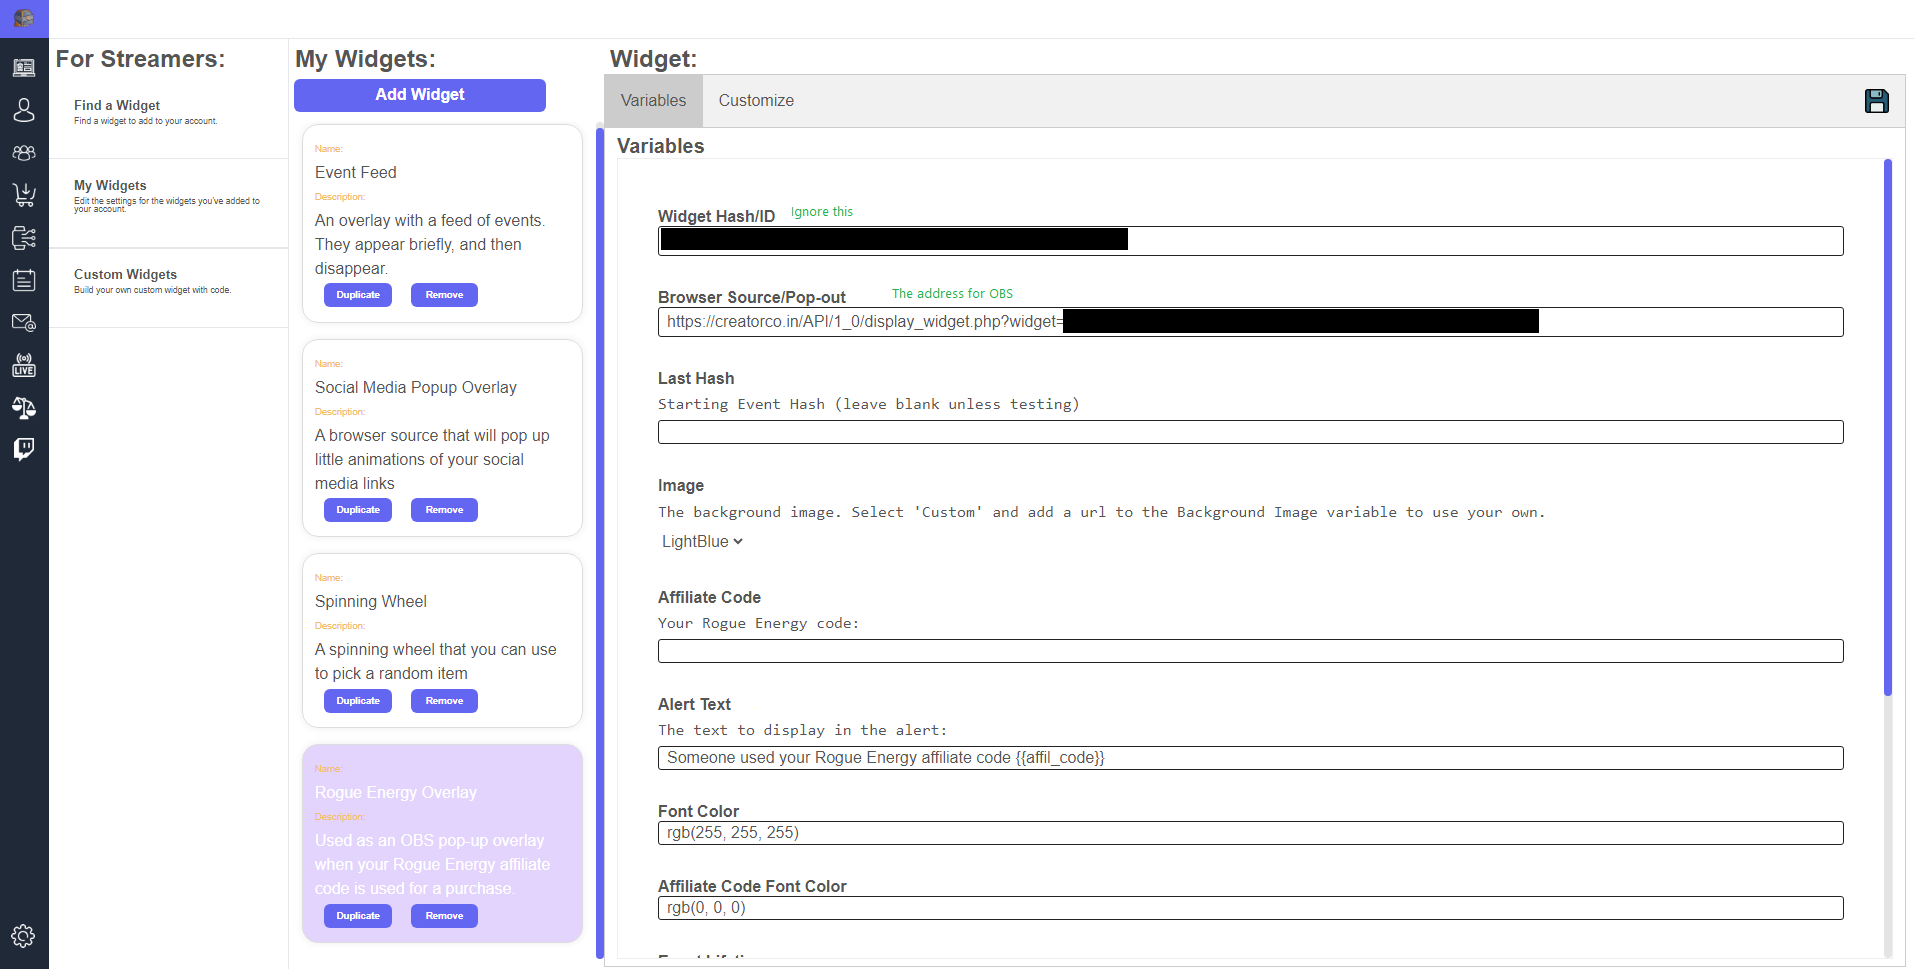Open the balance scales icon in the sidebar

[x=24, y=407]
